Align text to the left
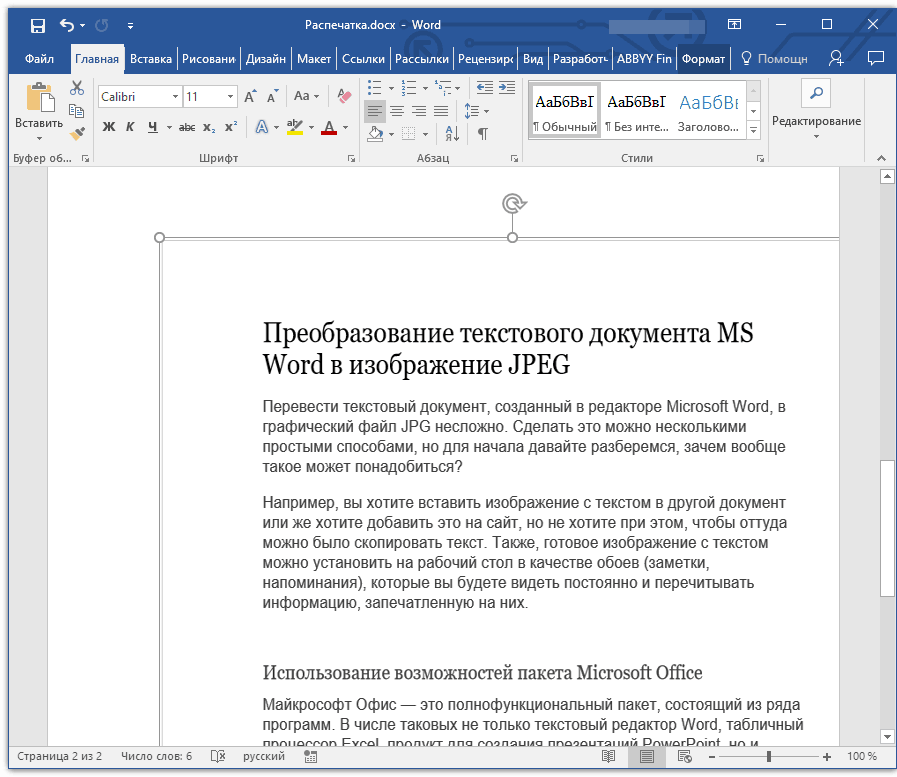 [x=375, y=111]
